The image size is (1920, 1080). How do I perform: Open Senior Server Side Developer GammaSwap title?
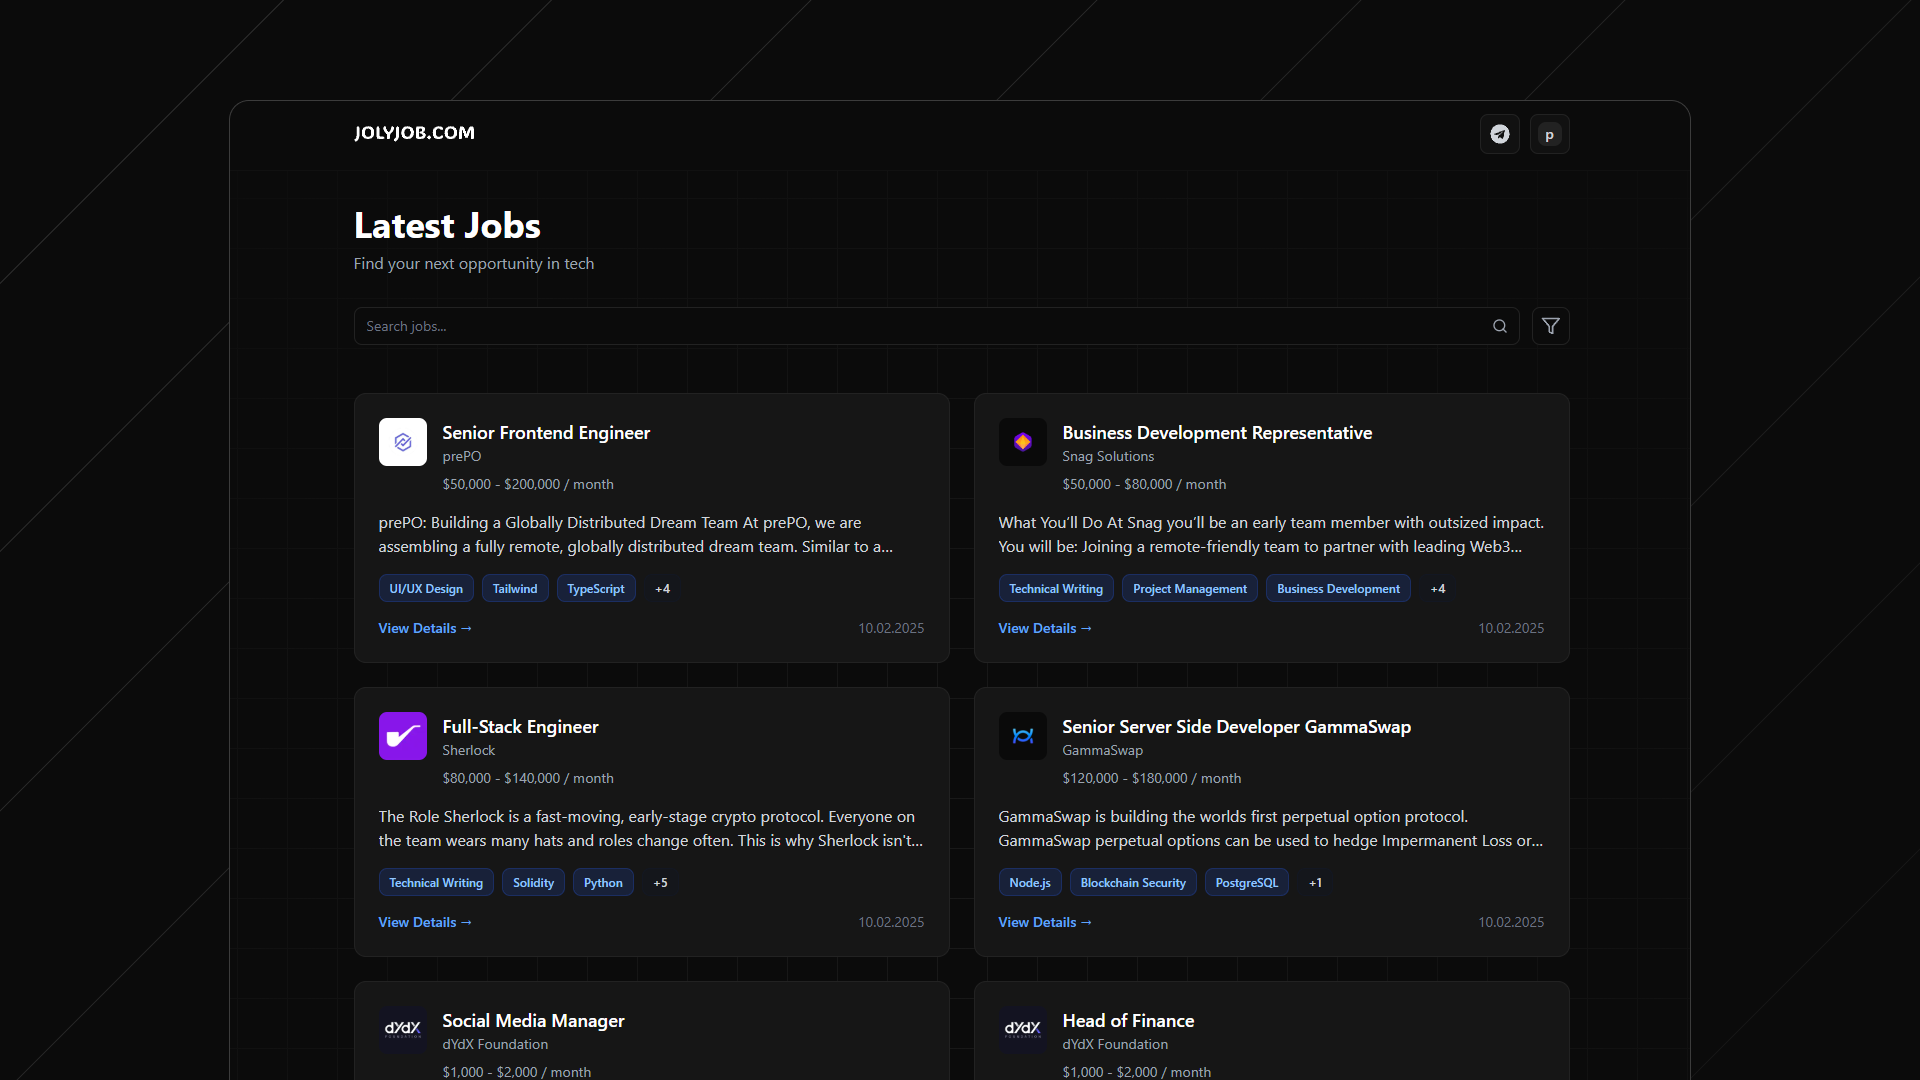pyautogui.click(x=1236, y=727)
